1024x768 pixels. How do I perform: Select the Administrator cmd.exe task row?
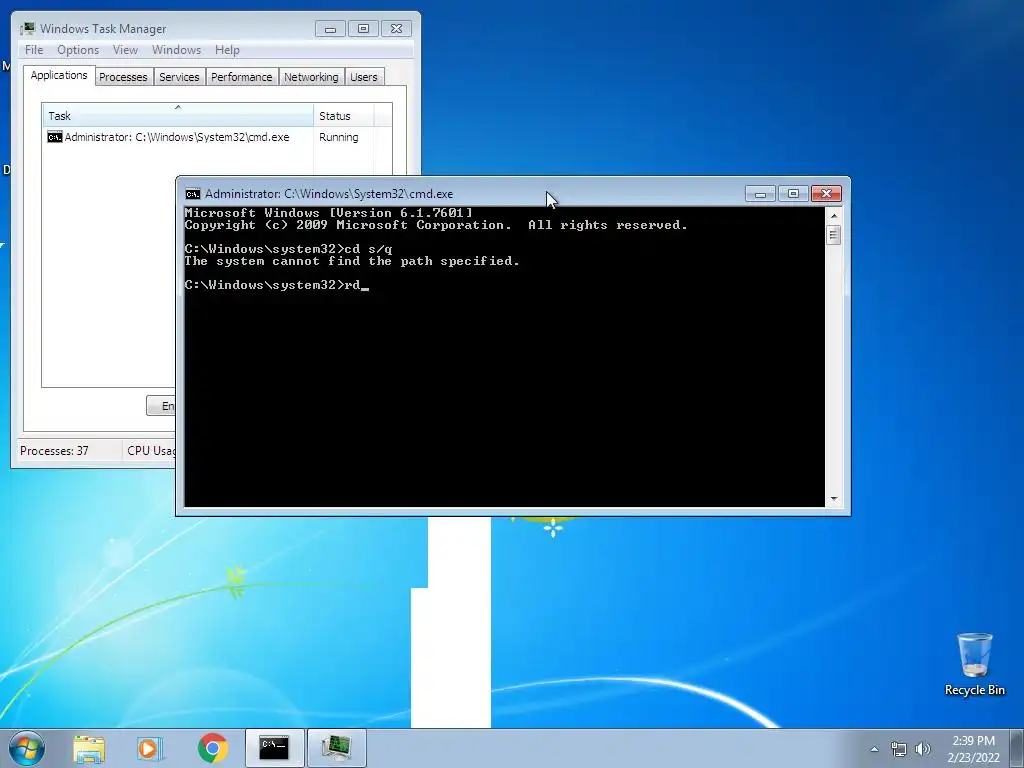(217, 137)
